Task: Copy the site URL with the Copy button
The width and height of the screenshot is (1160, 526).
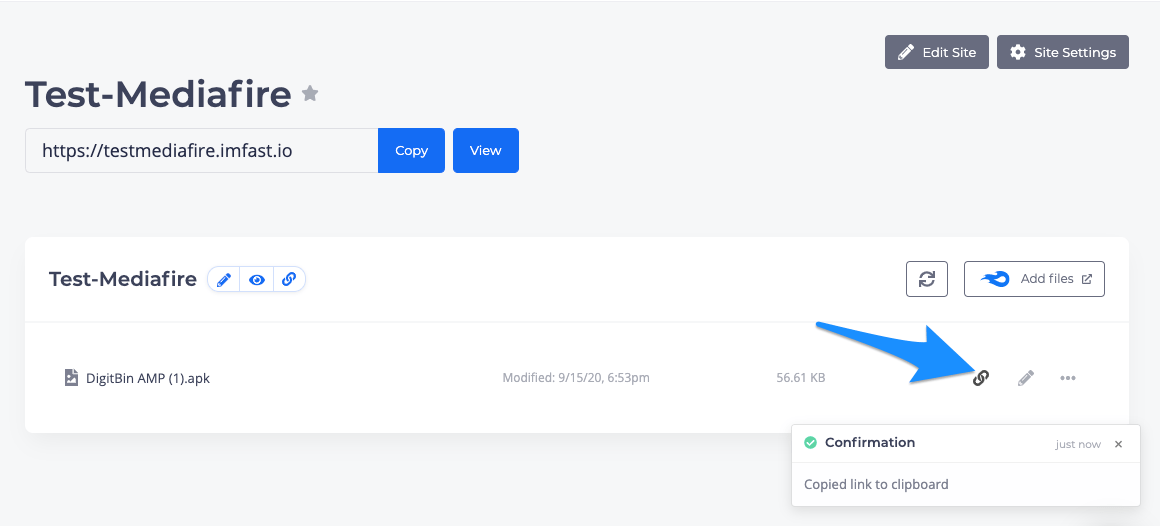Action: [x=411, y=150]
